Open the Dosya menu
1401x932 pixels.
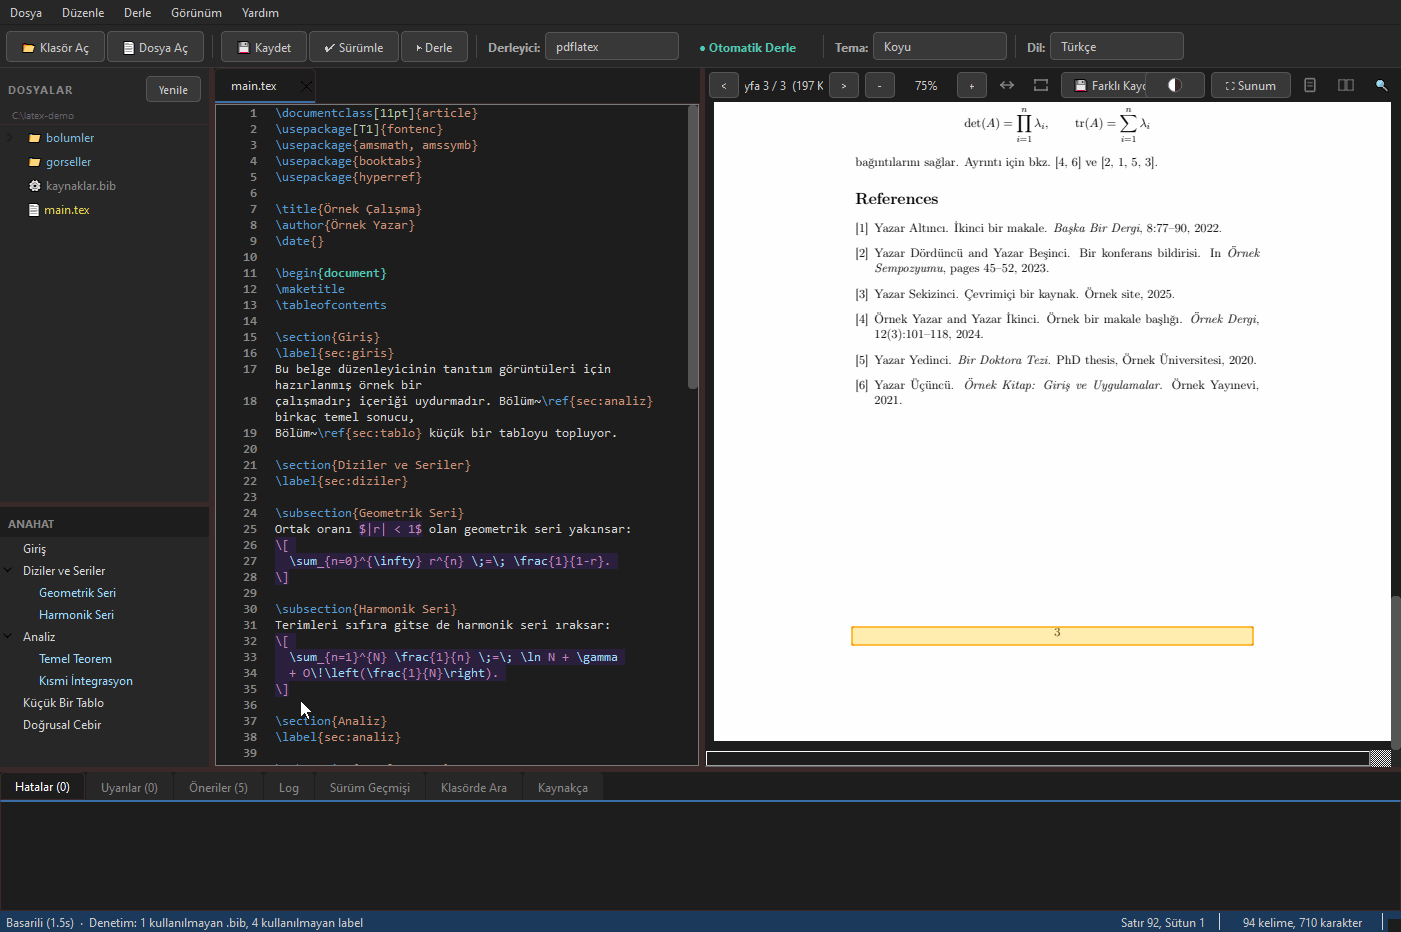coord(26,13)
